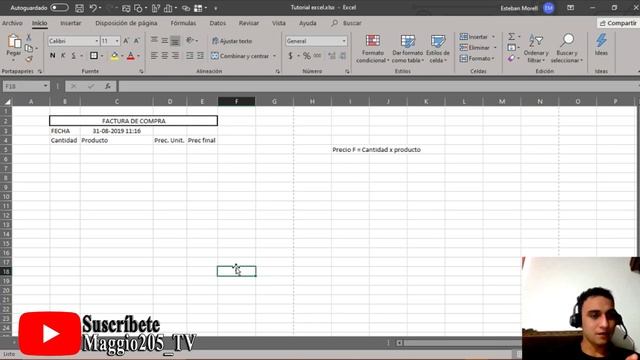Apply the yellow fill color

[115, 56]
